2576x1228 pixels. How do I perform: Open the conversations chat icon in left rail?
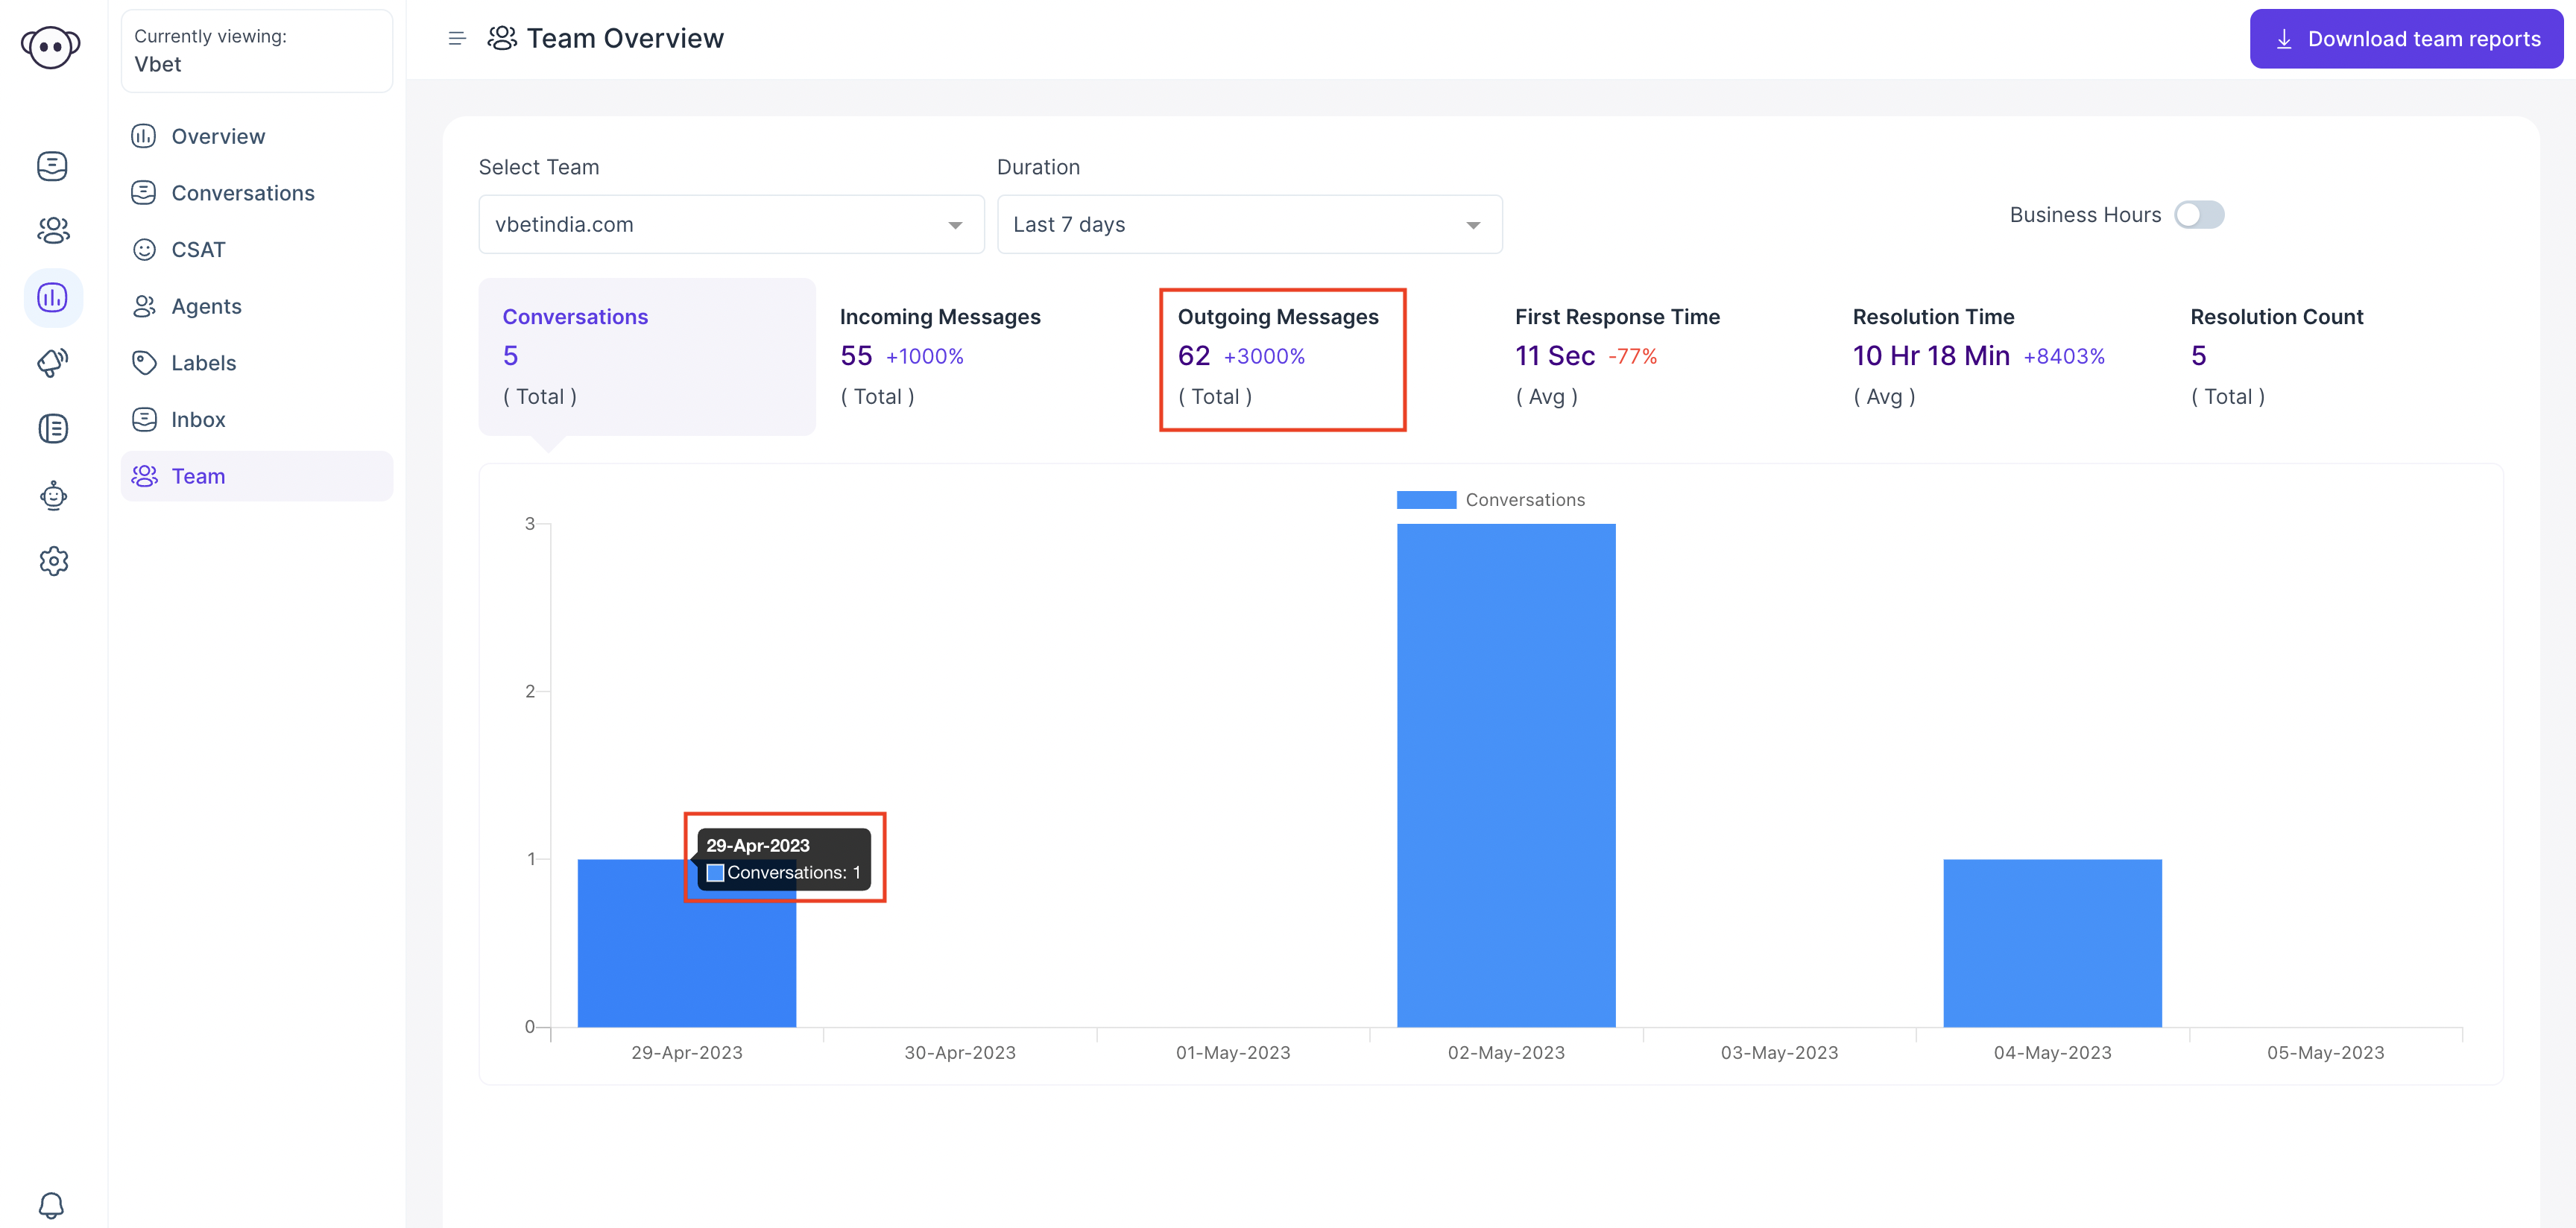(52, 166)
